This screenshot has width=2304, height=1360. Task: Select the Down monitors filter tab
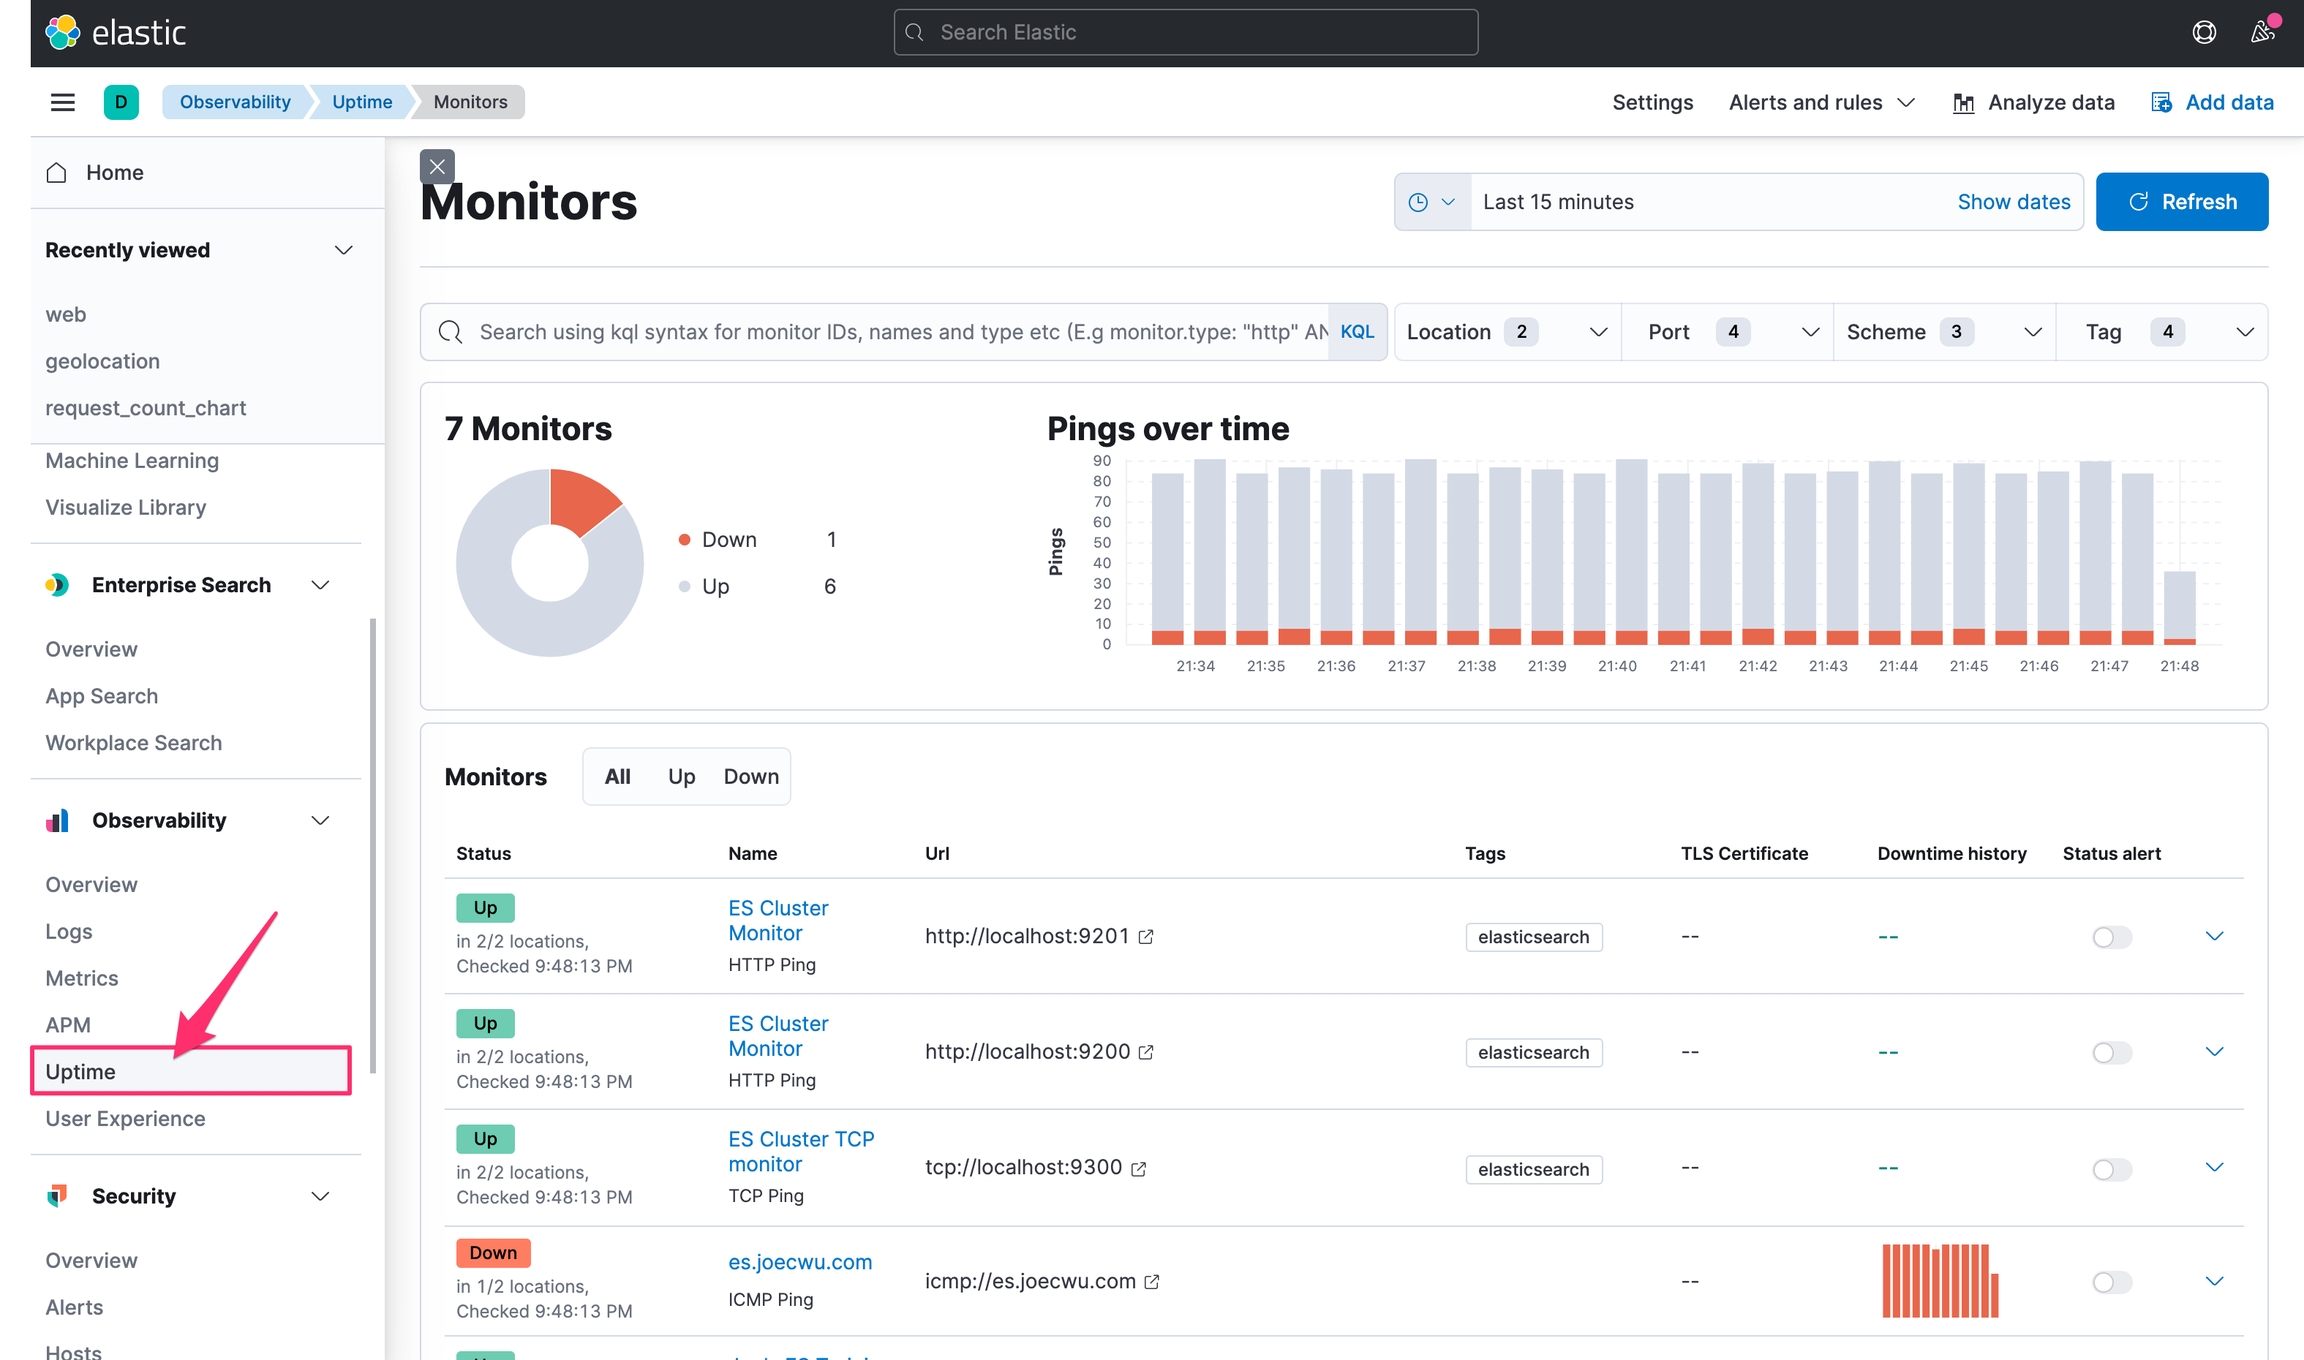(x=751, y=777)
